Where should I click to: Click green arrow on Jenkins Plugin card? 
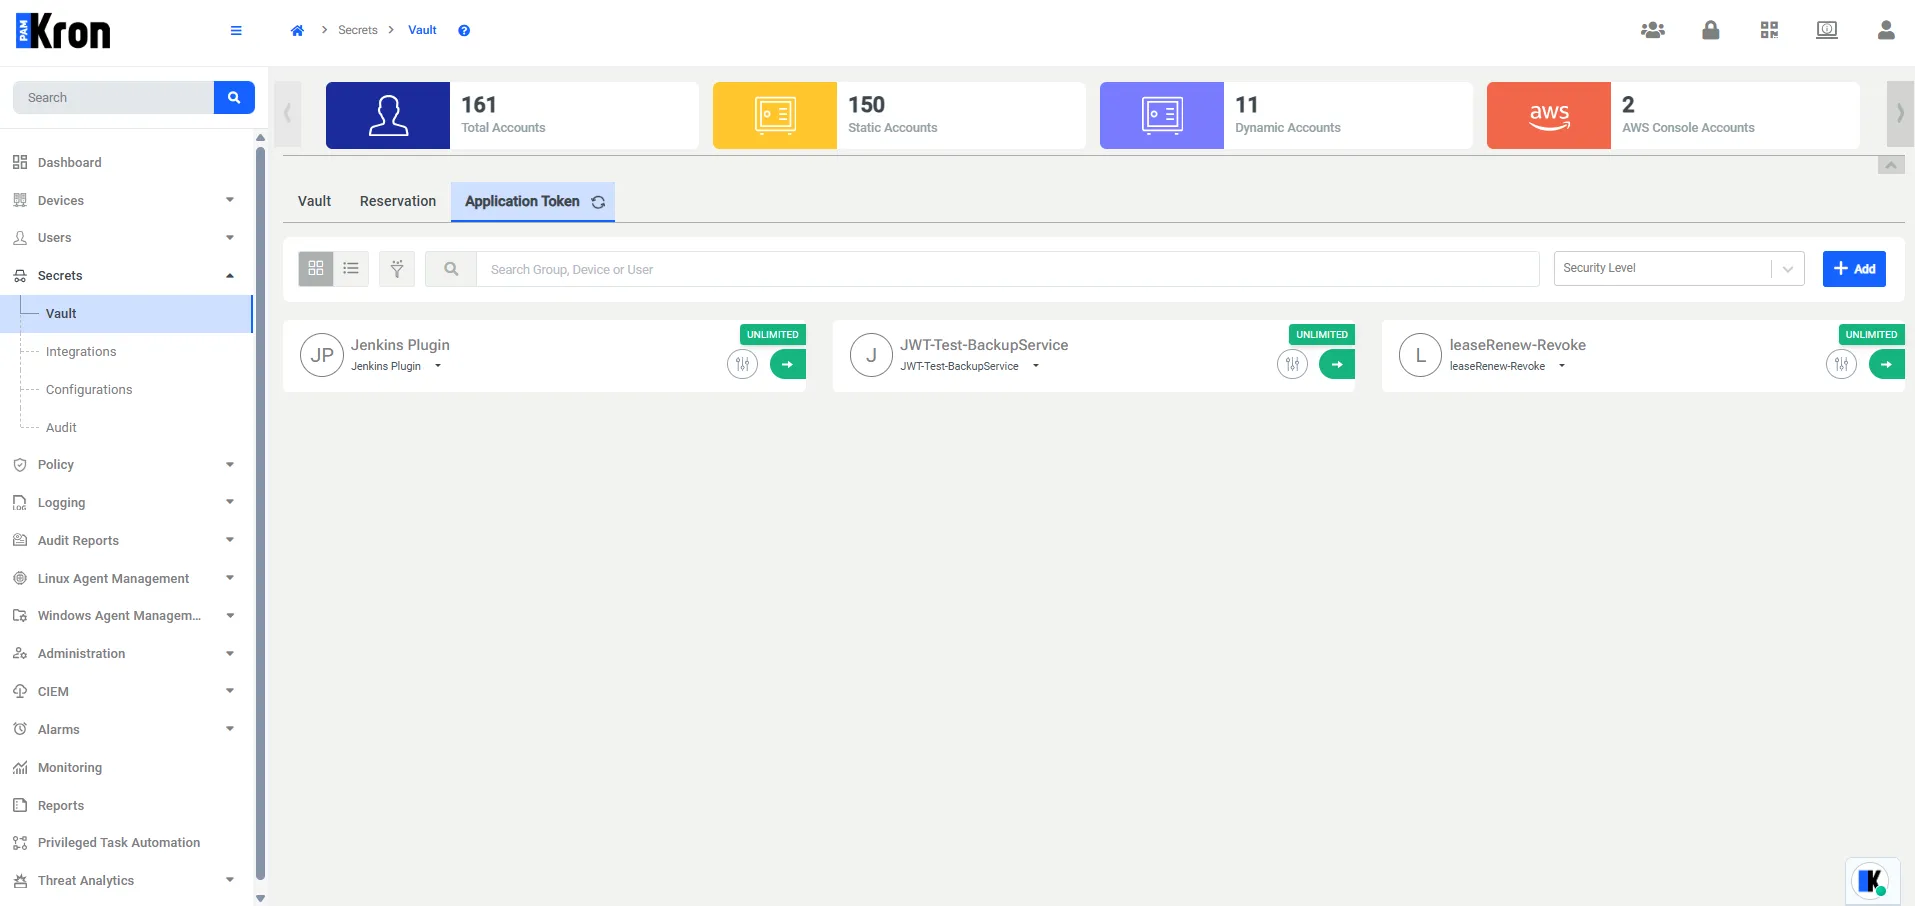[x=788, y=364]
